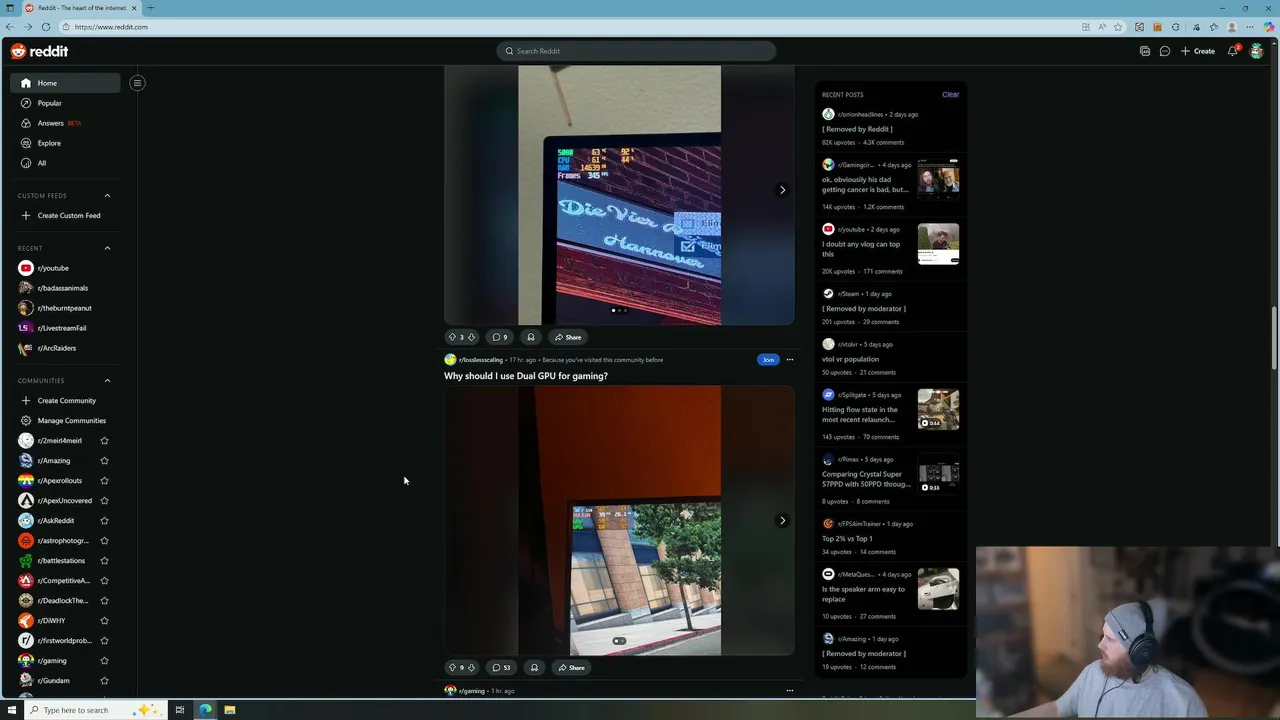Click the r/losslessscaling community avatar

(x=450, y=360)
